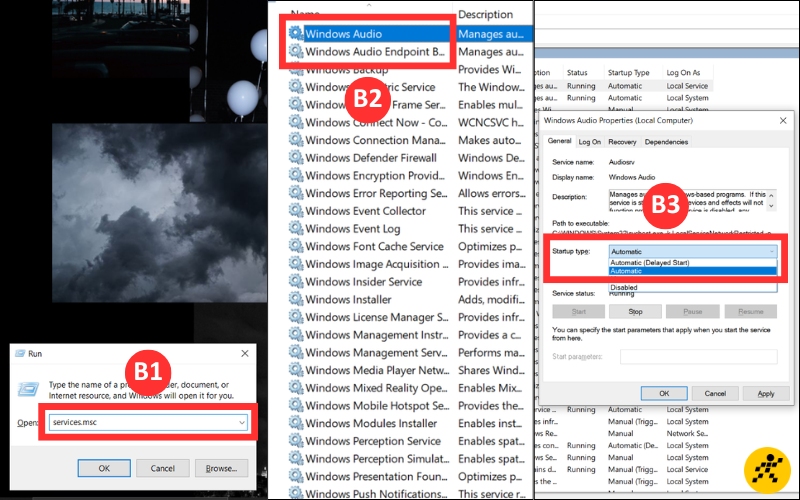Switch to the Log On tab
Viewport: 800px width, 500px height.
point(590,142)
